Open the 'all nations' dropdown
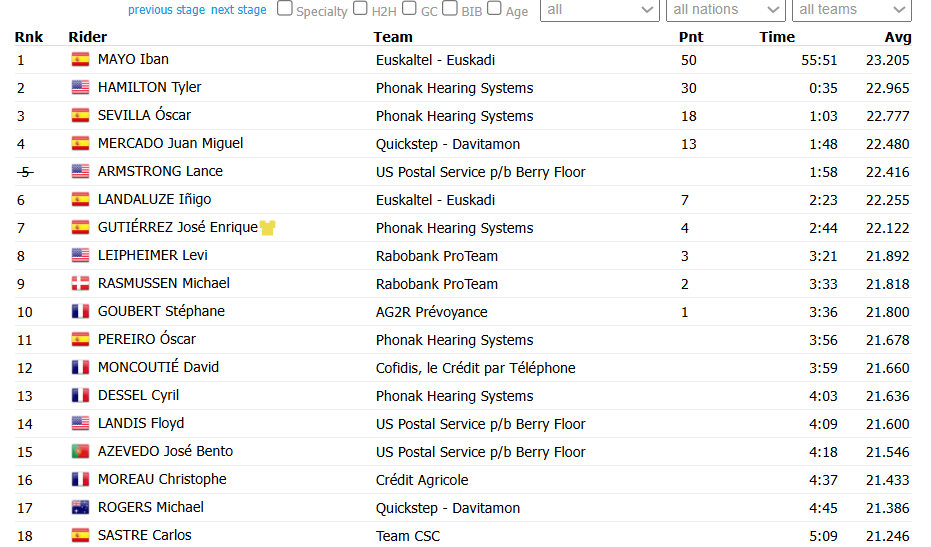 (x=725, y=10)
